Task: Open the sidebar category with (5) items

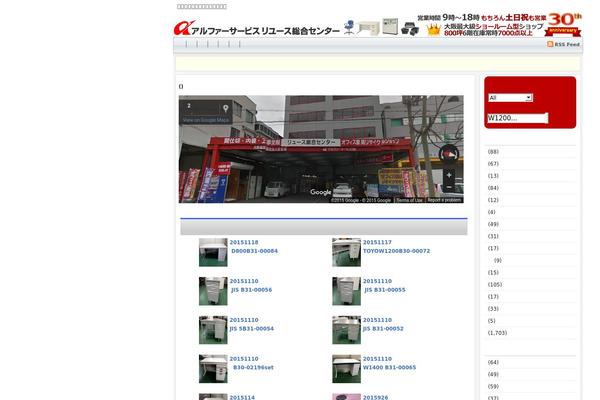Action: click(x=492, y=321)
